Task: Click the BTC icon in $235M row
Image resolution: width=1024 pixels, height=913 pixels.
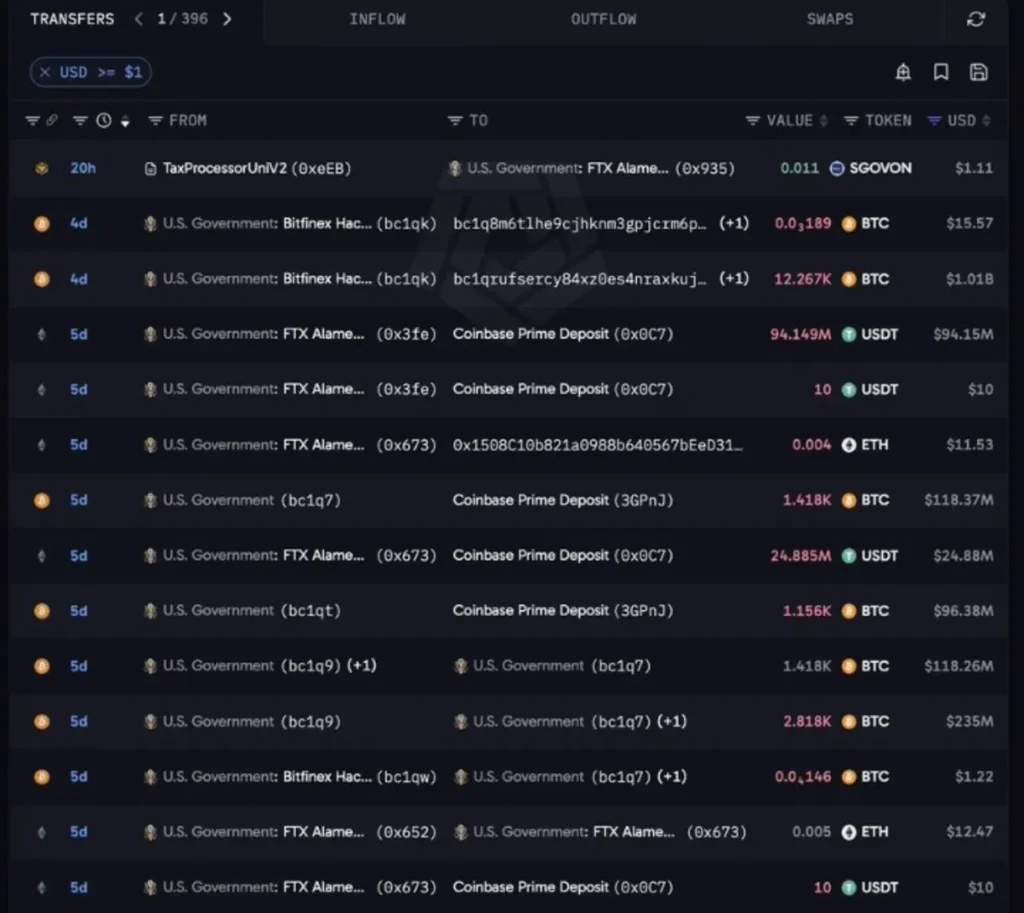Action: tap(849, 722)
